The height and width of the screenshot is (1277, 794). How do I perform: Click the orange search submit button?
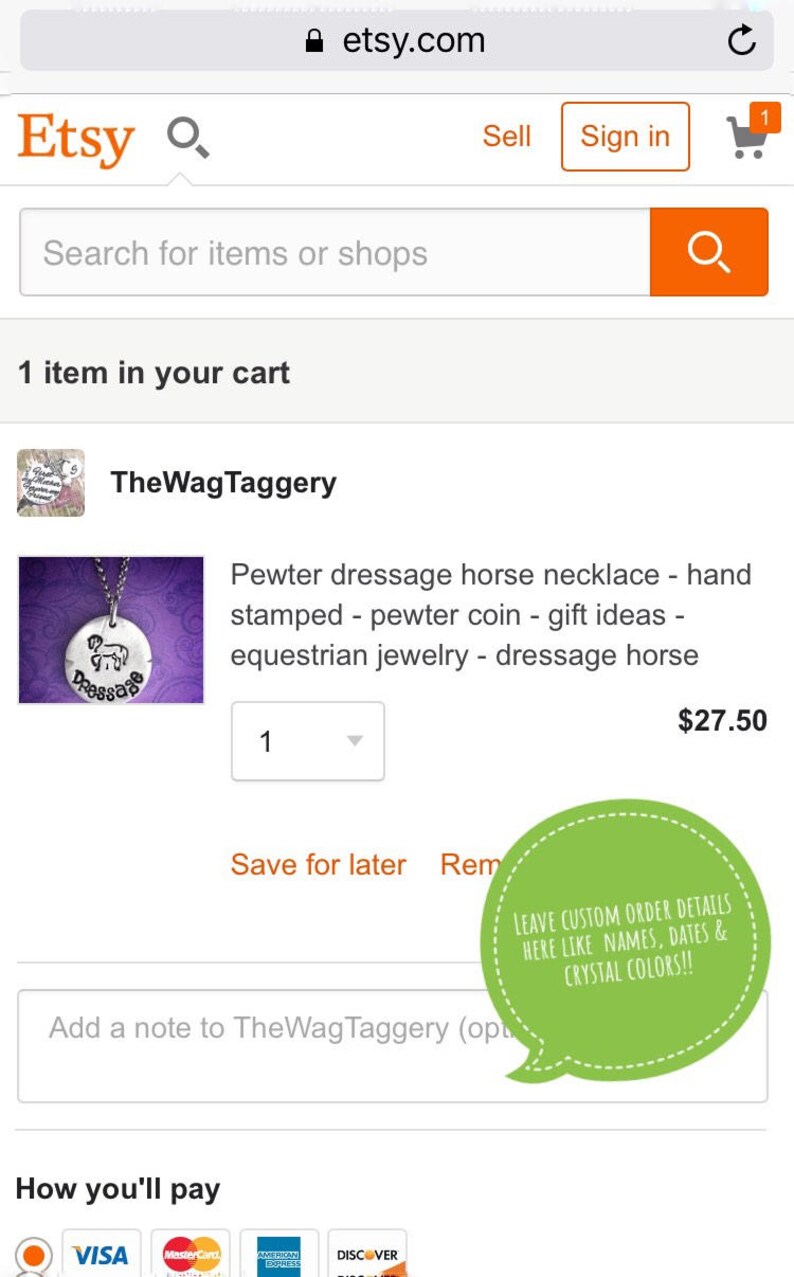(x=709, y=252)
